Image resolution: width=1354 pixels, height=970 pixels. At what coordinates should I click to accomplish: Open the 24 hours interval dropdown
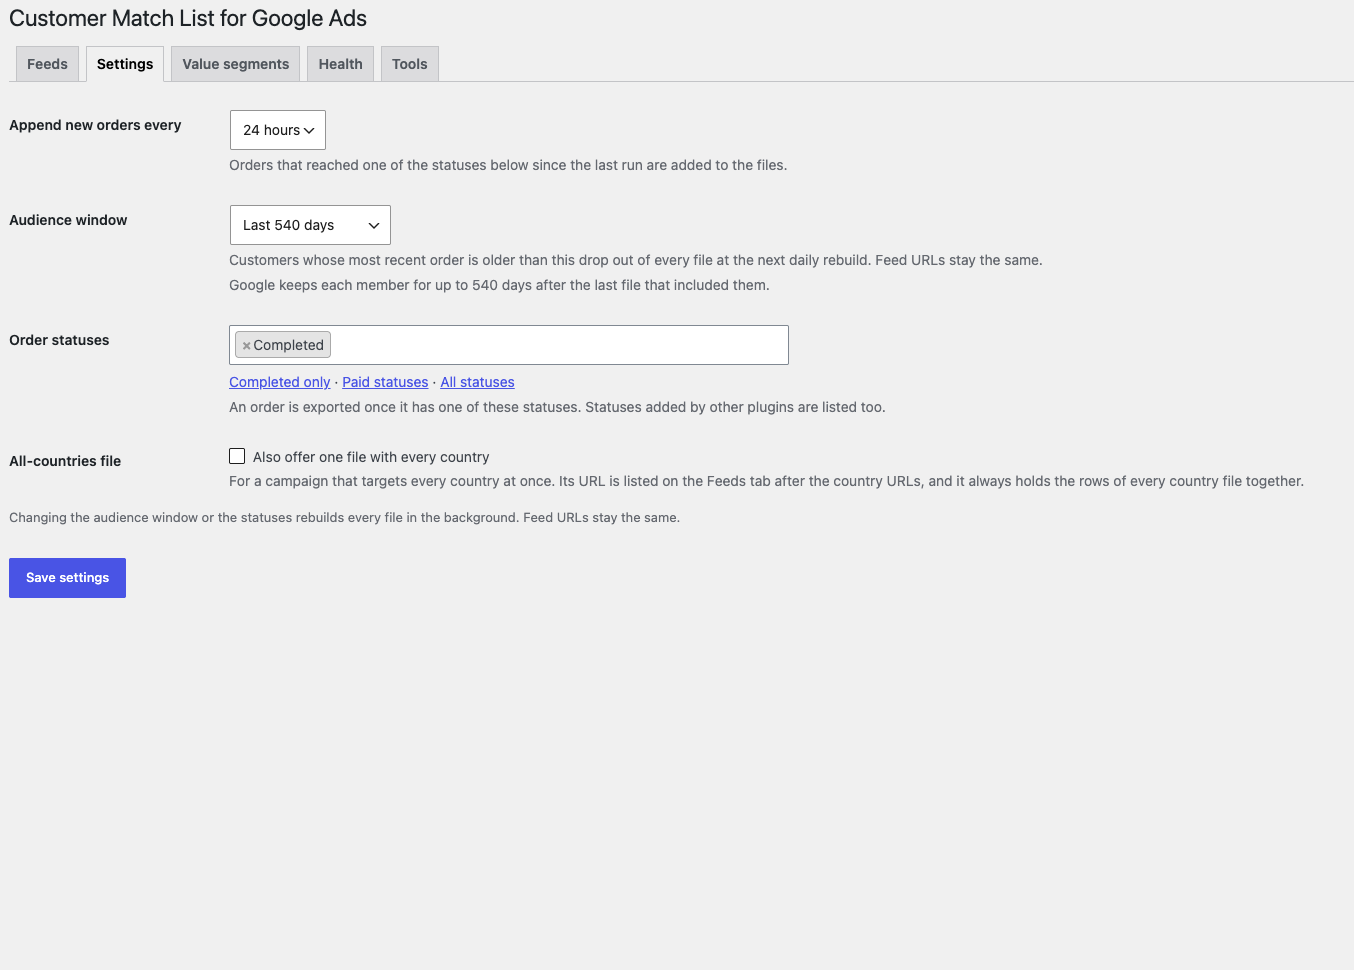pyautogui.click(x=278, y=130)
